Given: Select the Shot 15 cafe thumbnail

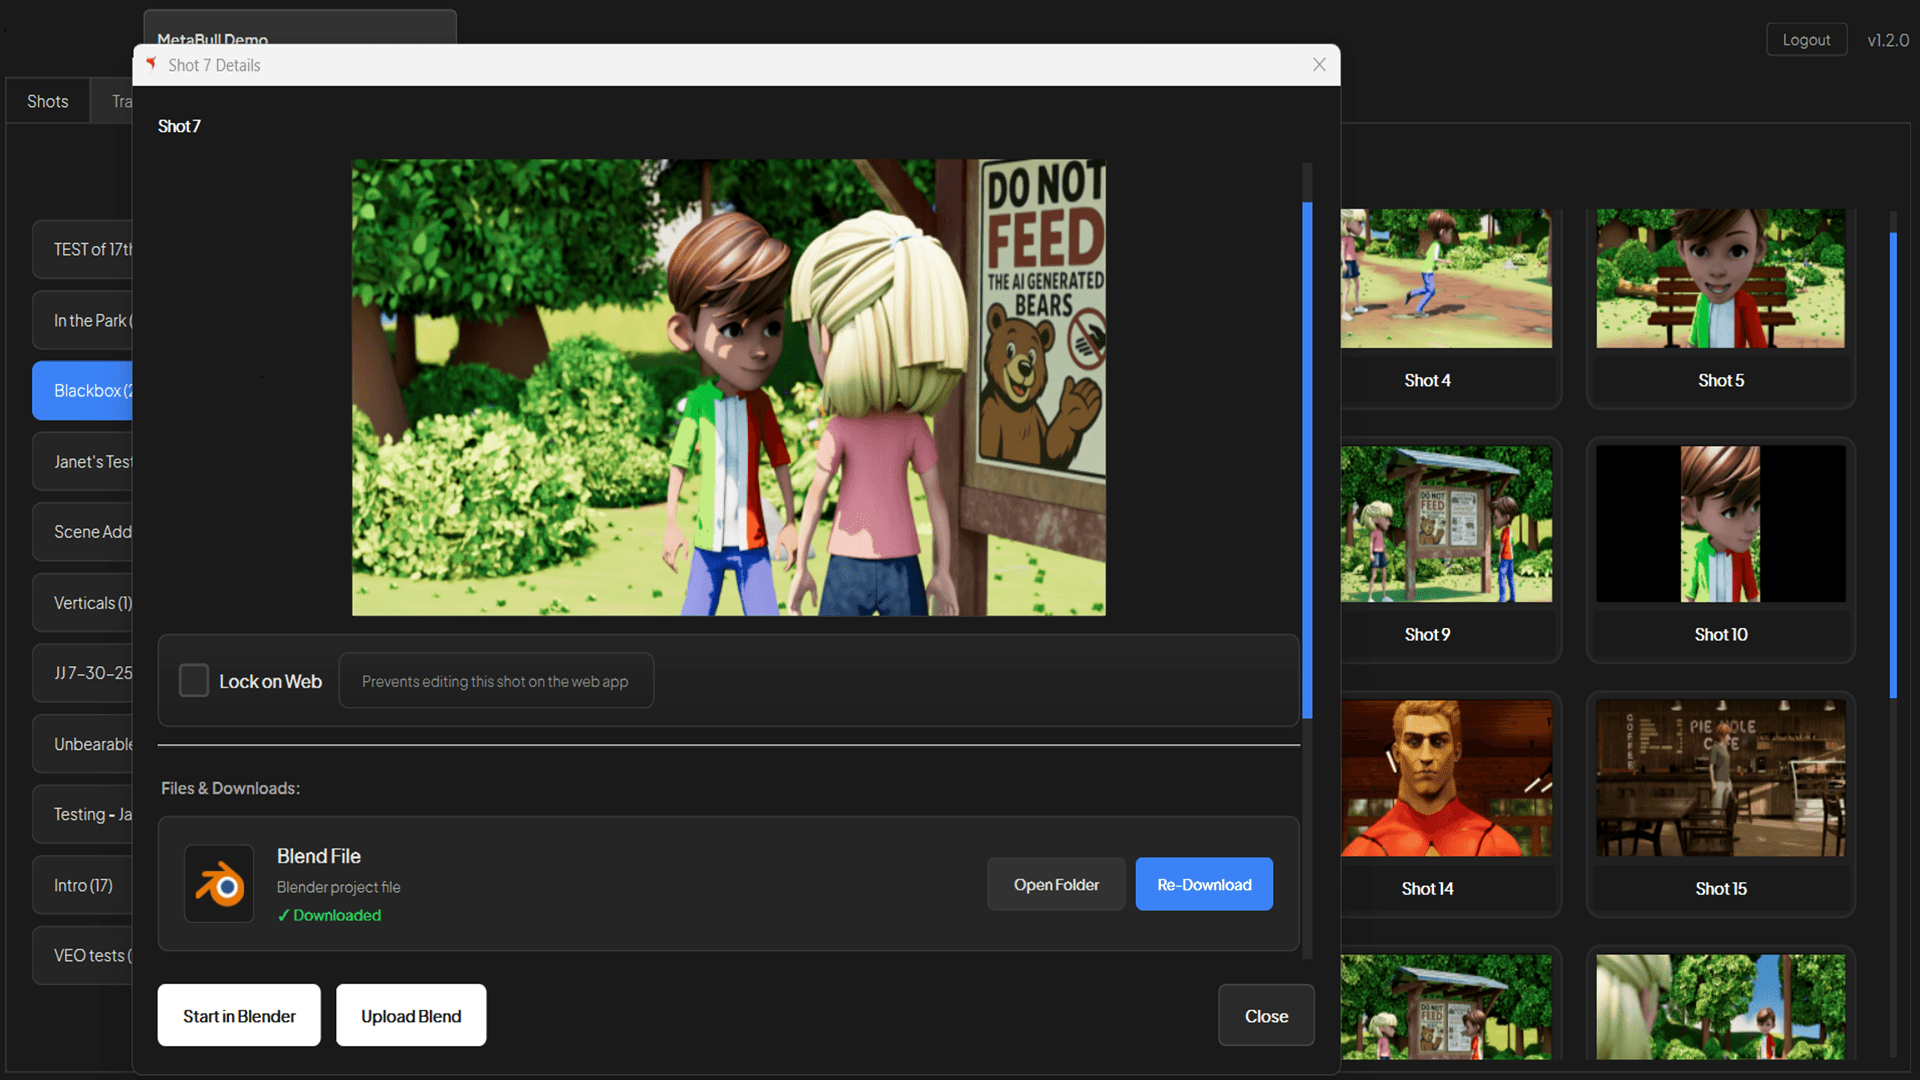Looking at the screenshot, I should click(x=1720, y=778).
